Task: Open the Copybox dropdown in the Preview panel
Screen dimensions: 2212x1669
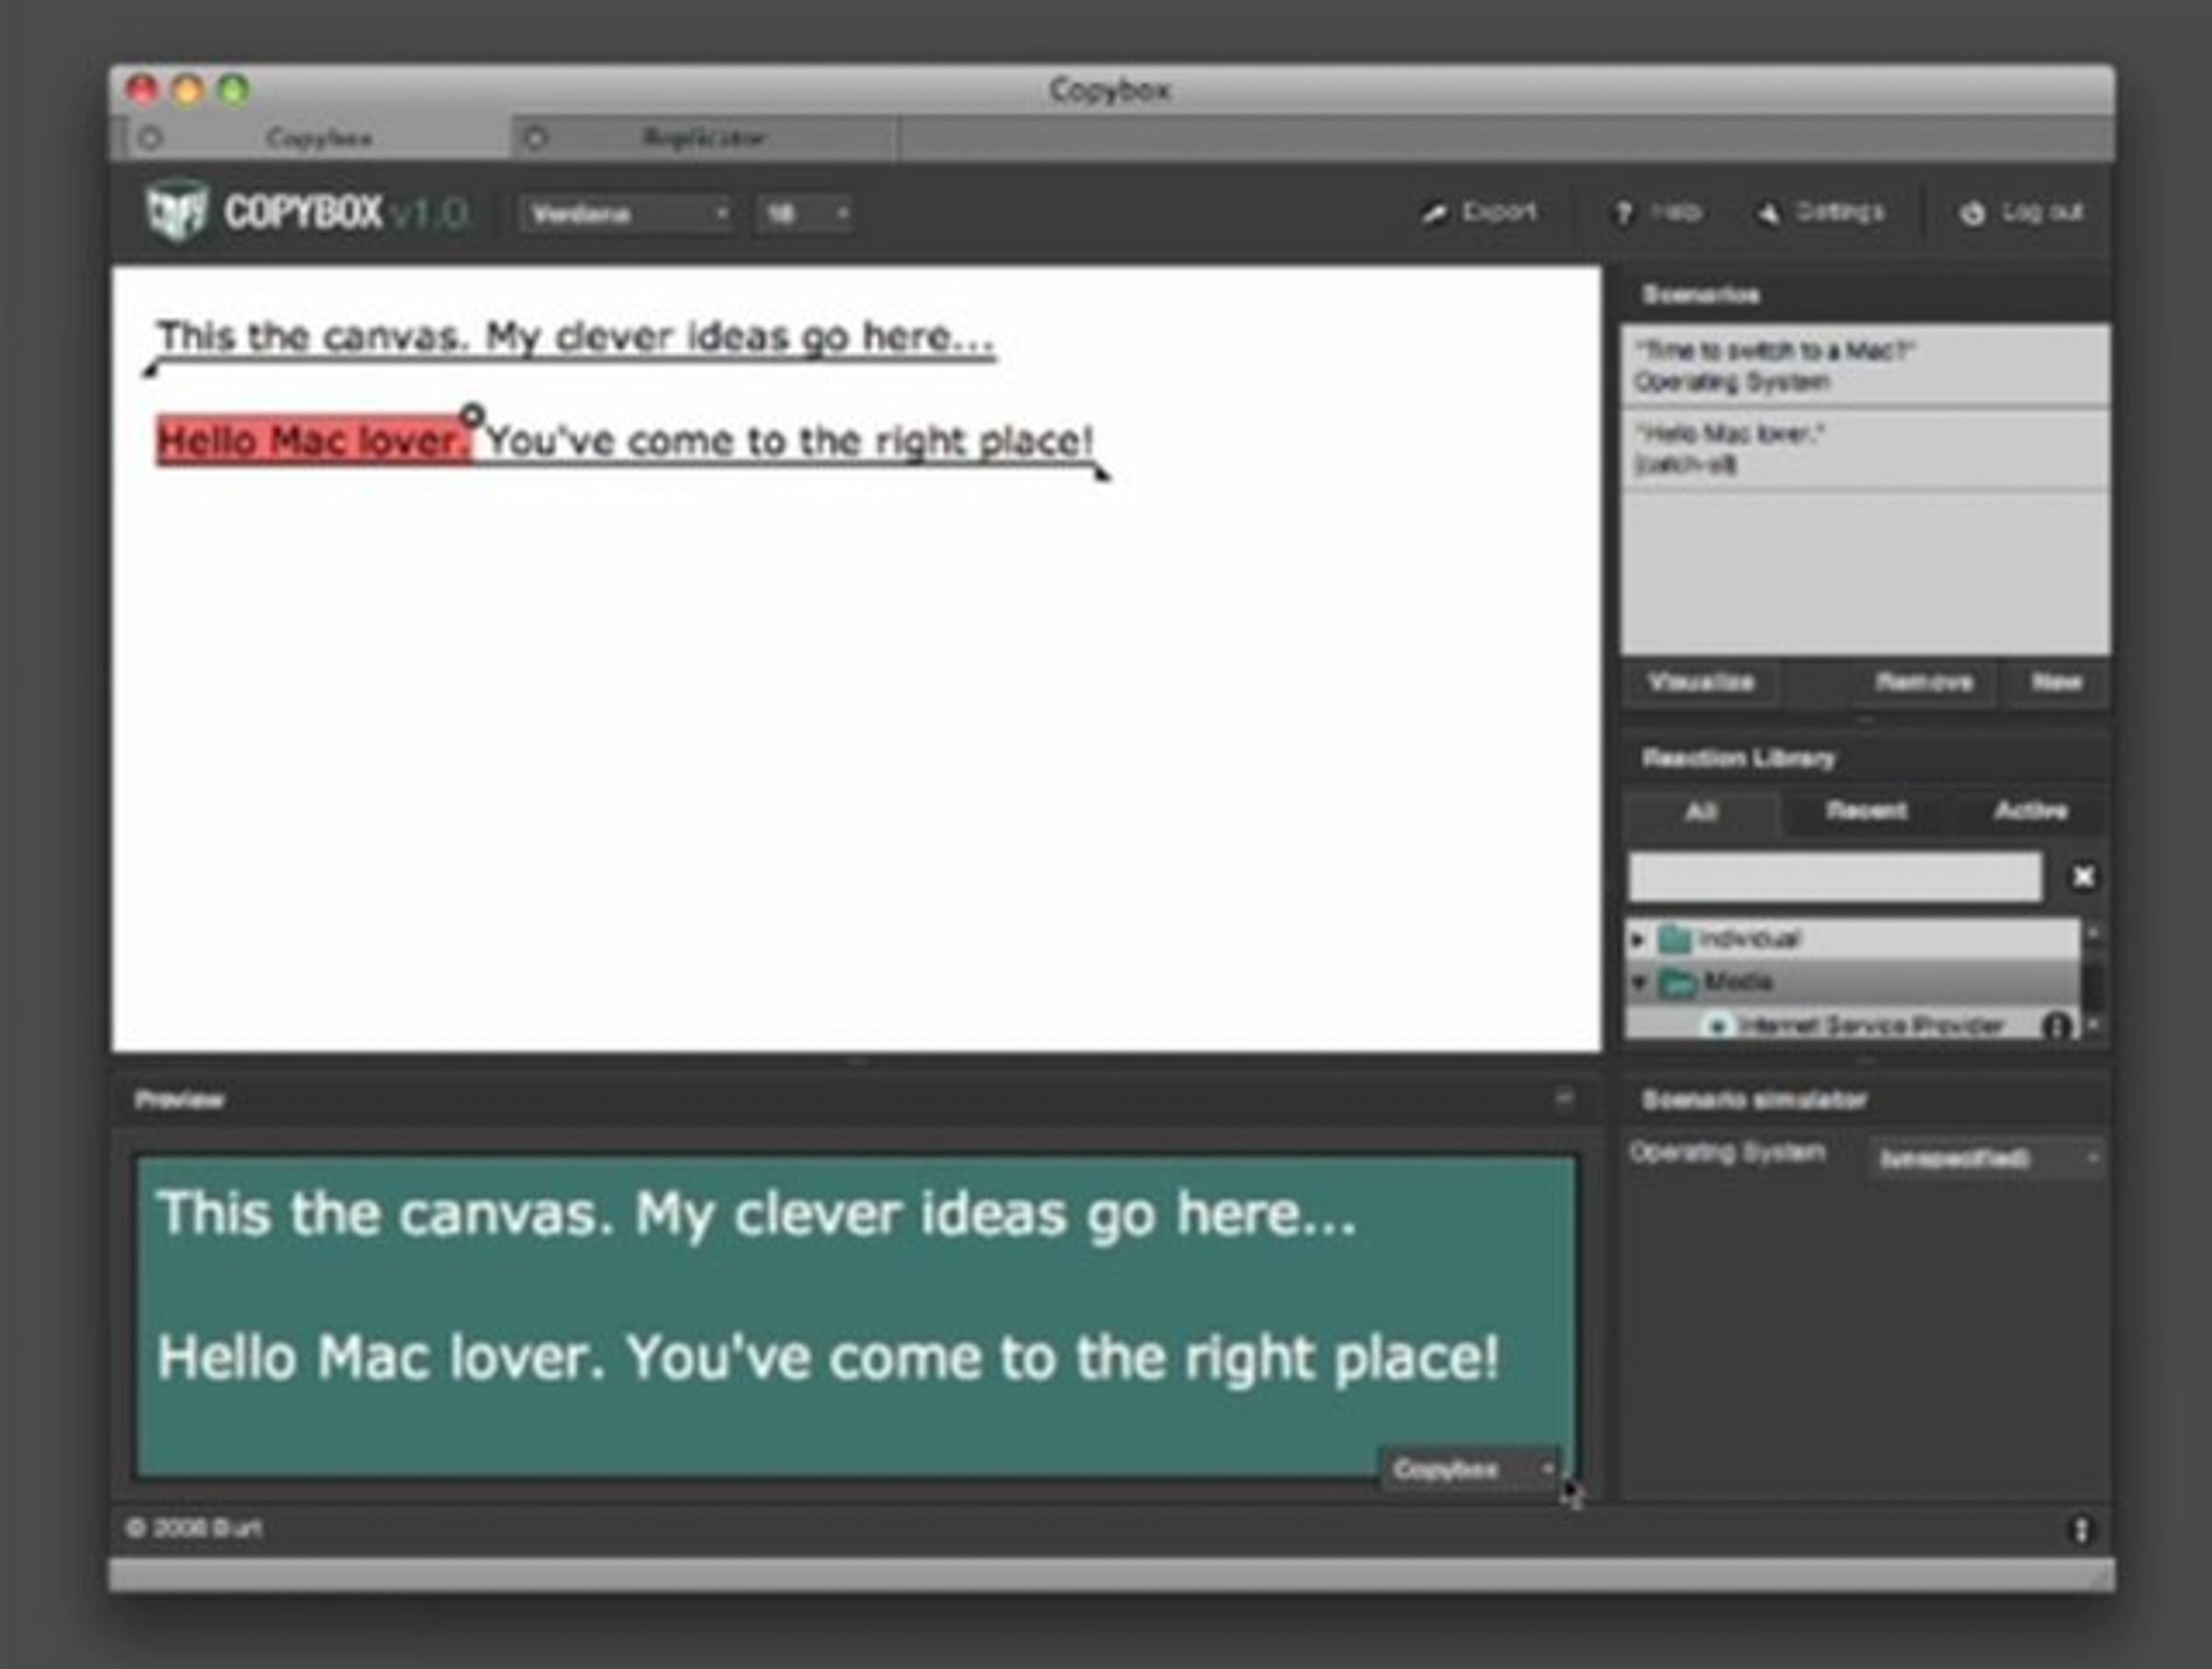Action: pyautogui.click(x=1470, y=1469)
